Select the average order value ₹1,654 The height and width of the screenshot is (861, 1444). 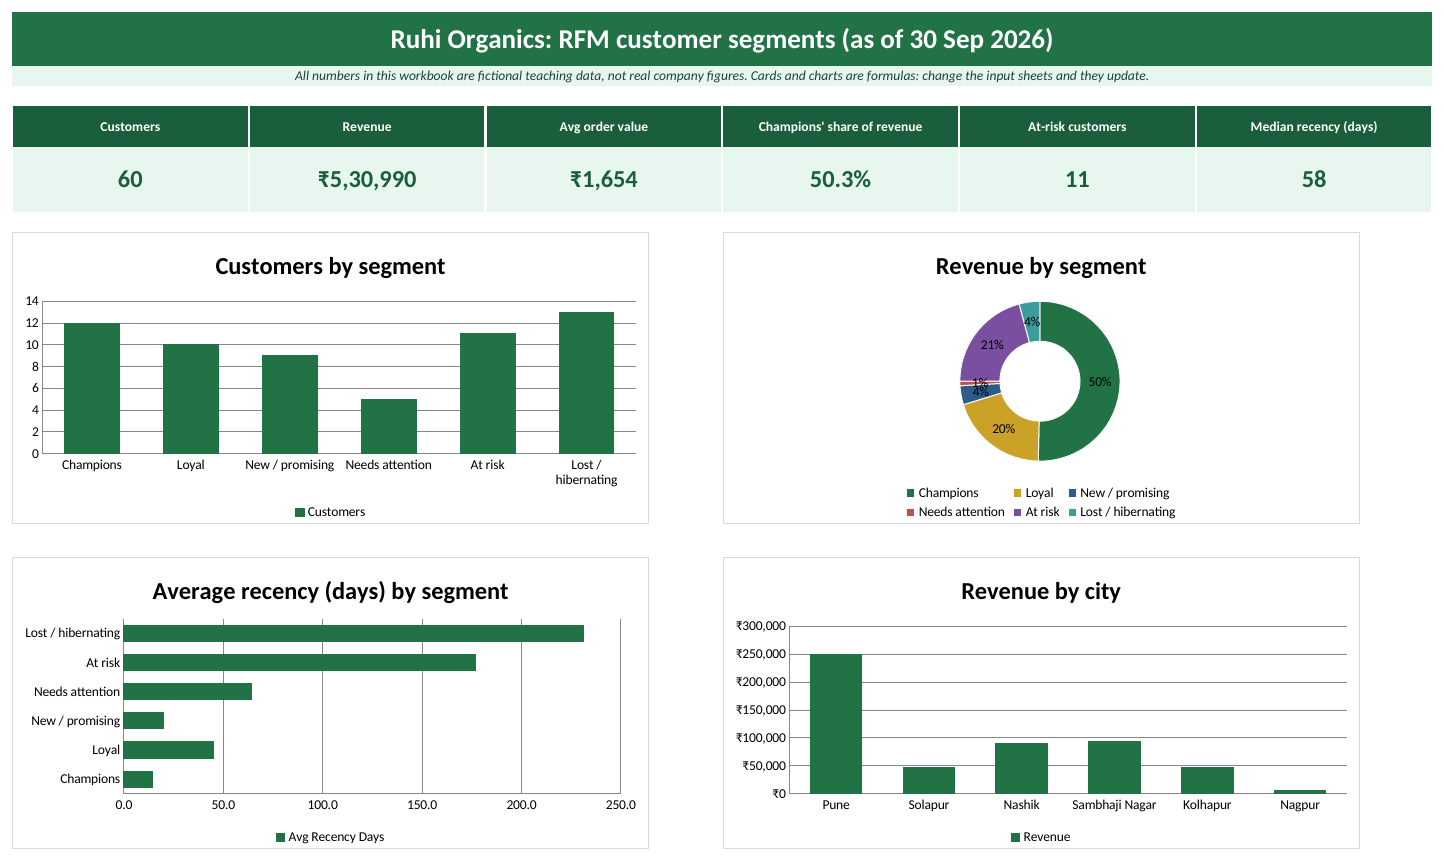[x=604, y=179]
